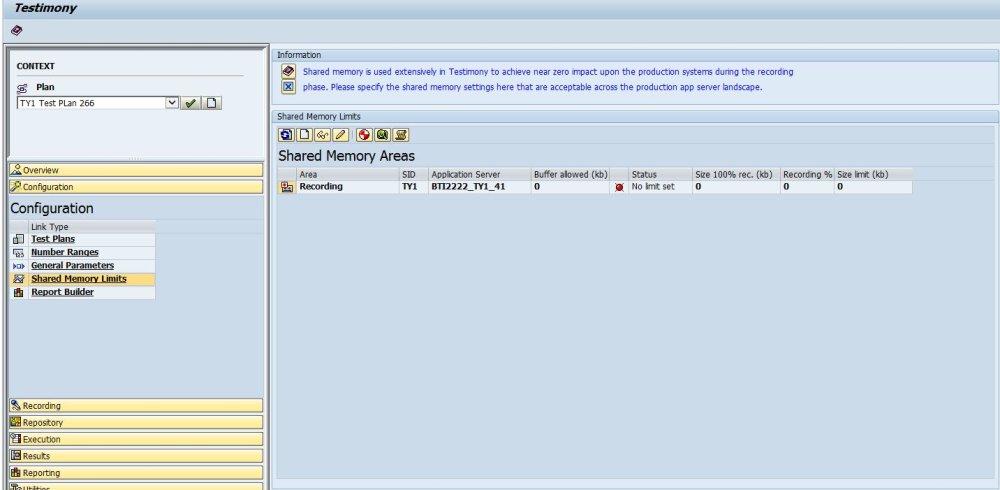Click the glasses display icon in Shared Memory toolbar
The width and height of the screenshot is (1000, 490).
[322, 135]
